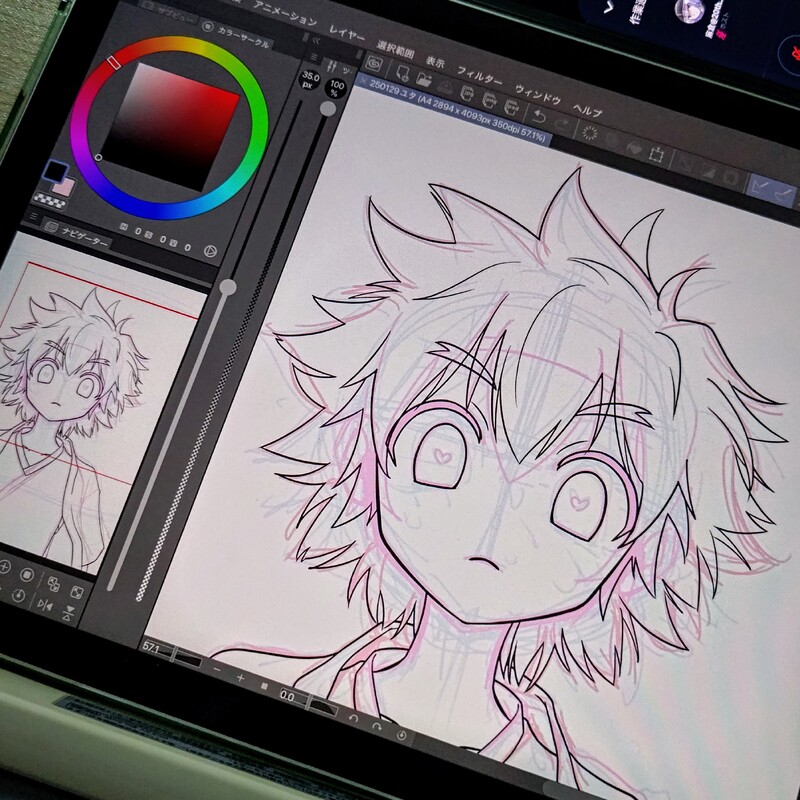Click navigator fit to navigator icon
The width and height of the screenshot is (800, 800).
point(77,592)
